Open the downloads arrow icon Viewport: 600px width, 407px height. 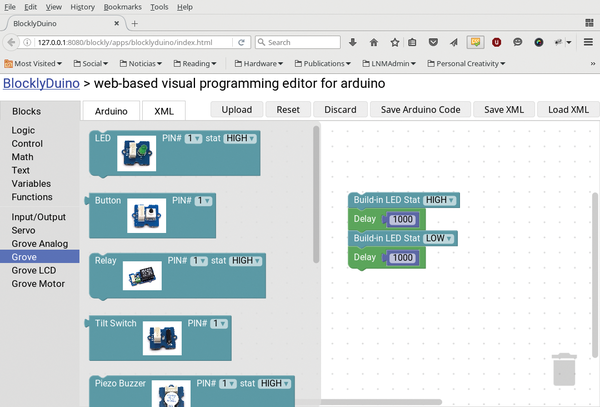pyautogui.click(x=353, y=42)
